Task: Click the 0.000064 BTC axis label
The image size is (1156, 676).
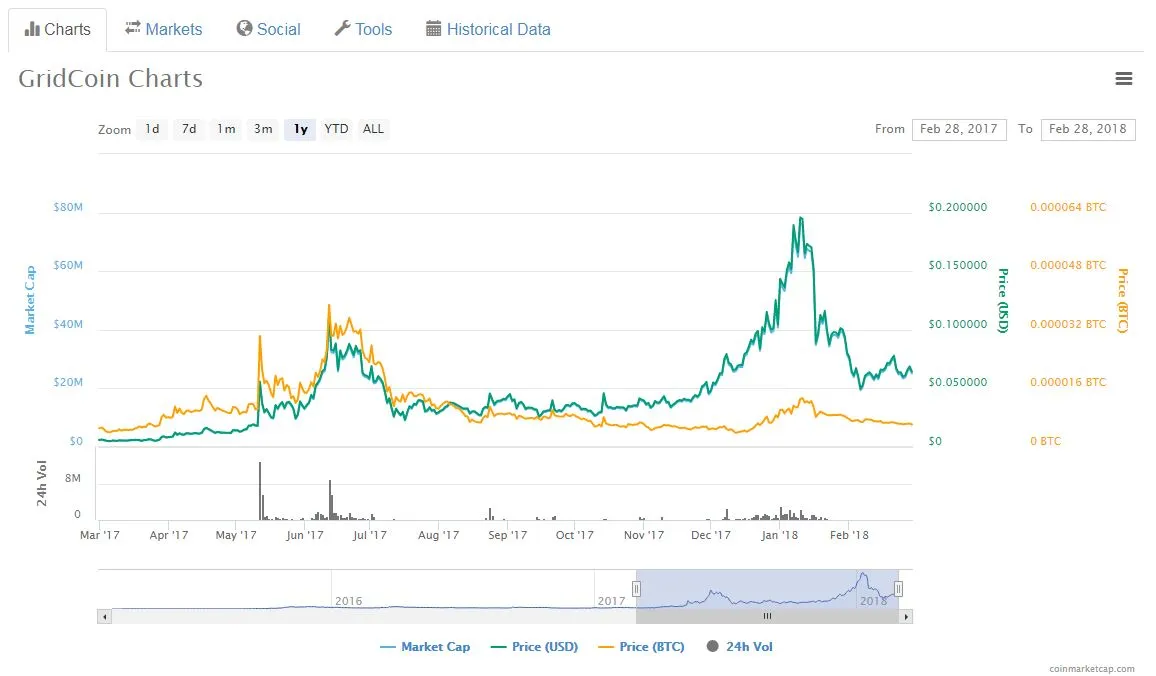Action: pyautogui.click(x=1068, y=207)
